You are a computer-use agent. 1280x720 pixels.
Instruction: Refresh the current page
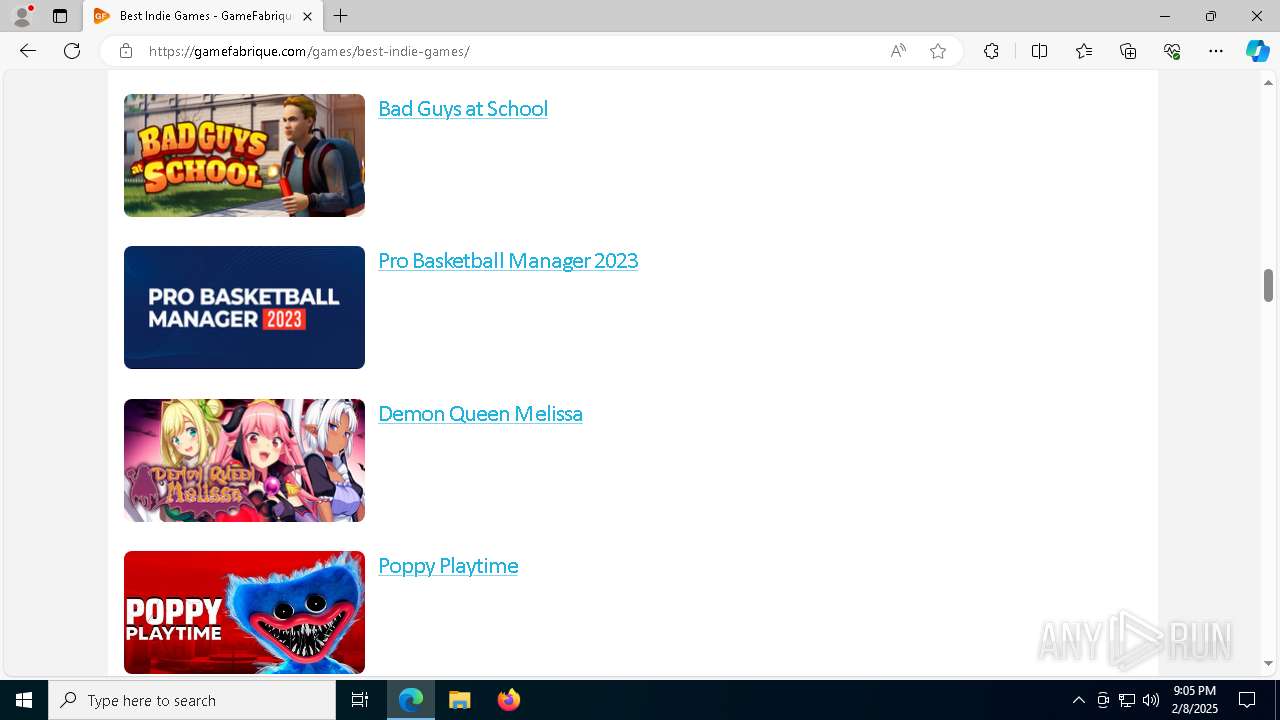click(72, 51)
